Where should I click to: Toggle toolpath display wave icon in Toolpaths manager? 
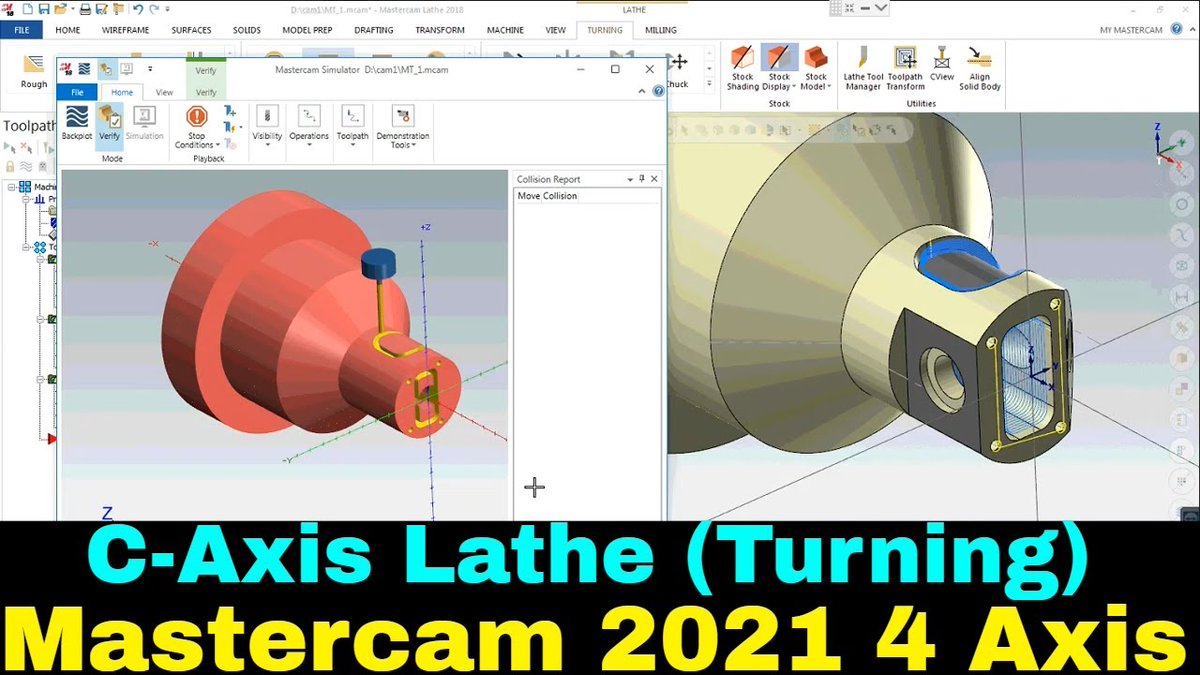pos(27,167)
